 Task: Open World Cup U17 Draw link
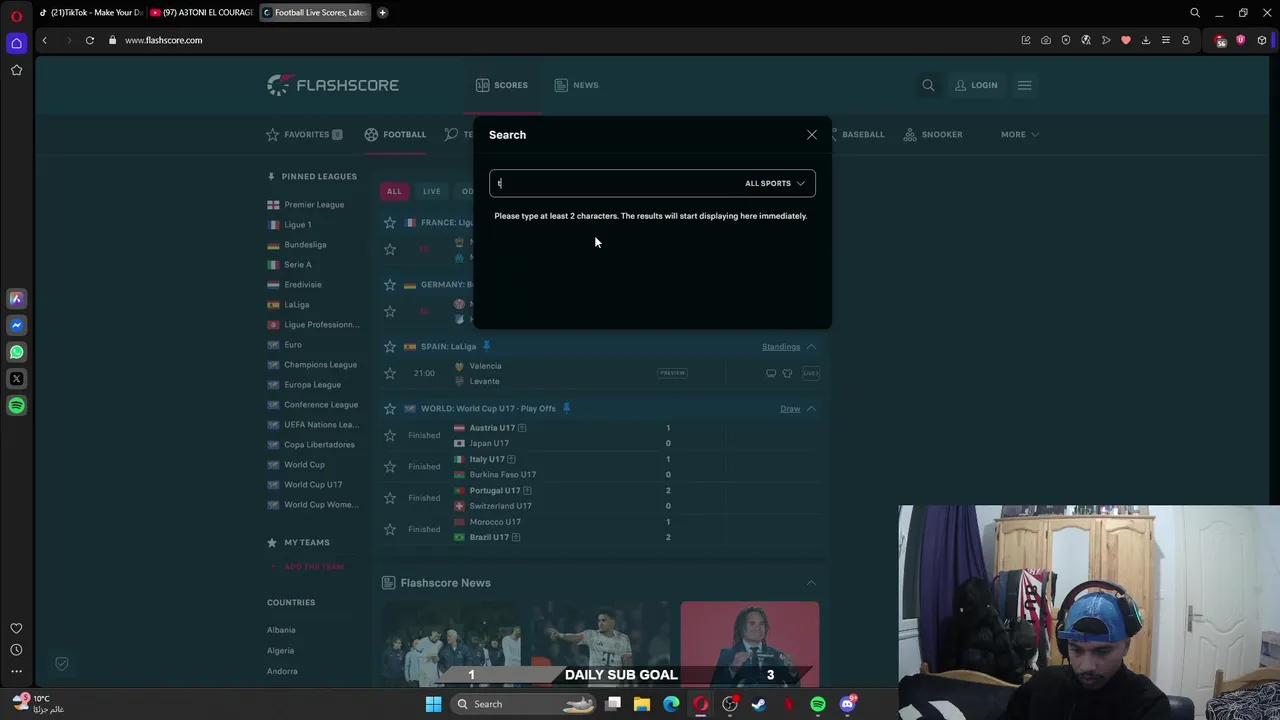(790, 409)
